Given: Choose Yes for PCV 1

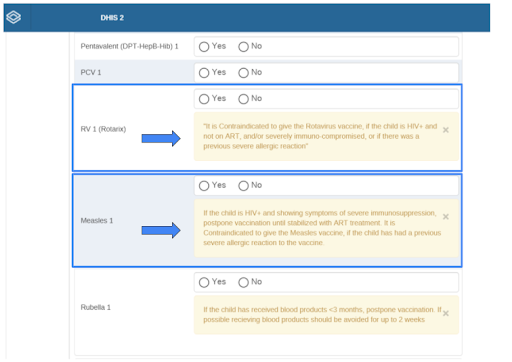Looking at the screenshot, I should [x=204, y=73].
